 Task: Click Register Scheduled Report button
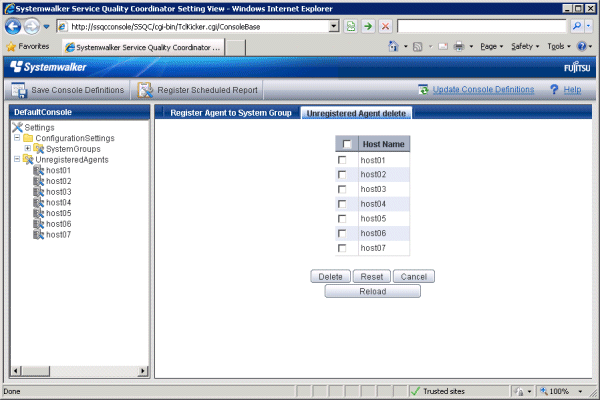[197, 90]
